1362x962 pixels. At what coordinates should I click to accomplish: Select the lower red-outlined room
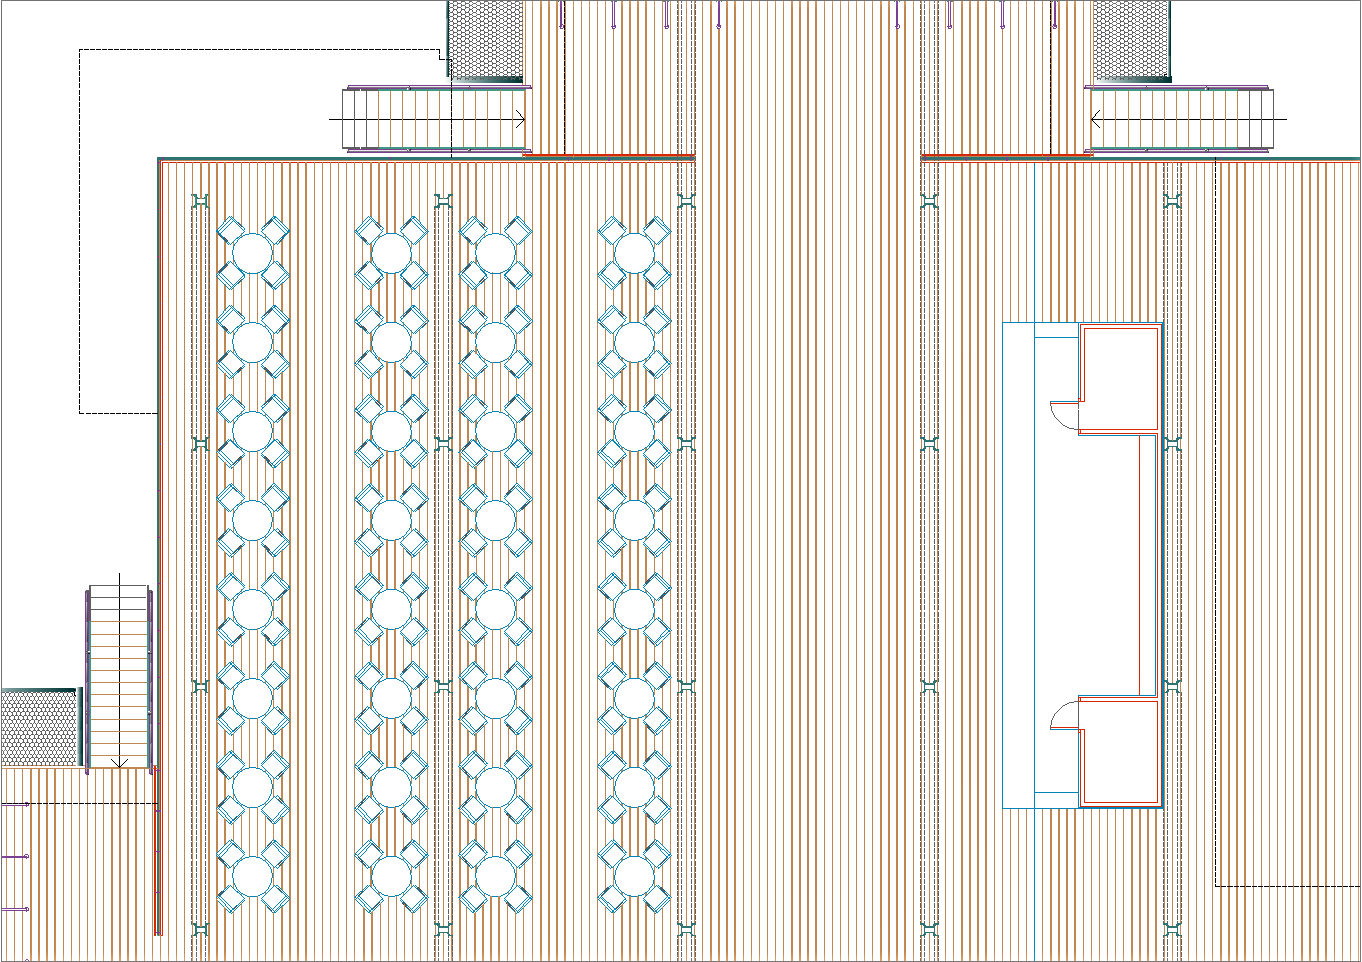1120,752
